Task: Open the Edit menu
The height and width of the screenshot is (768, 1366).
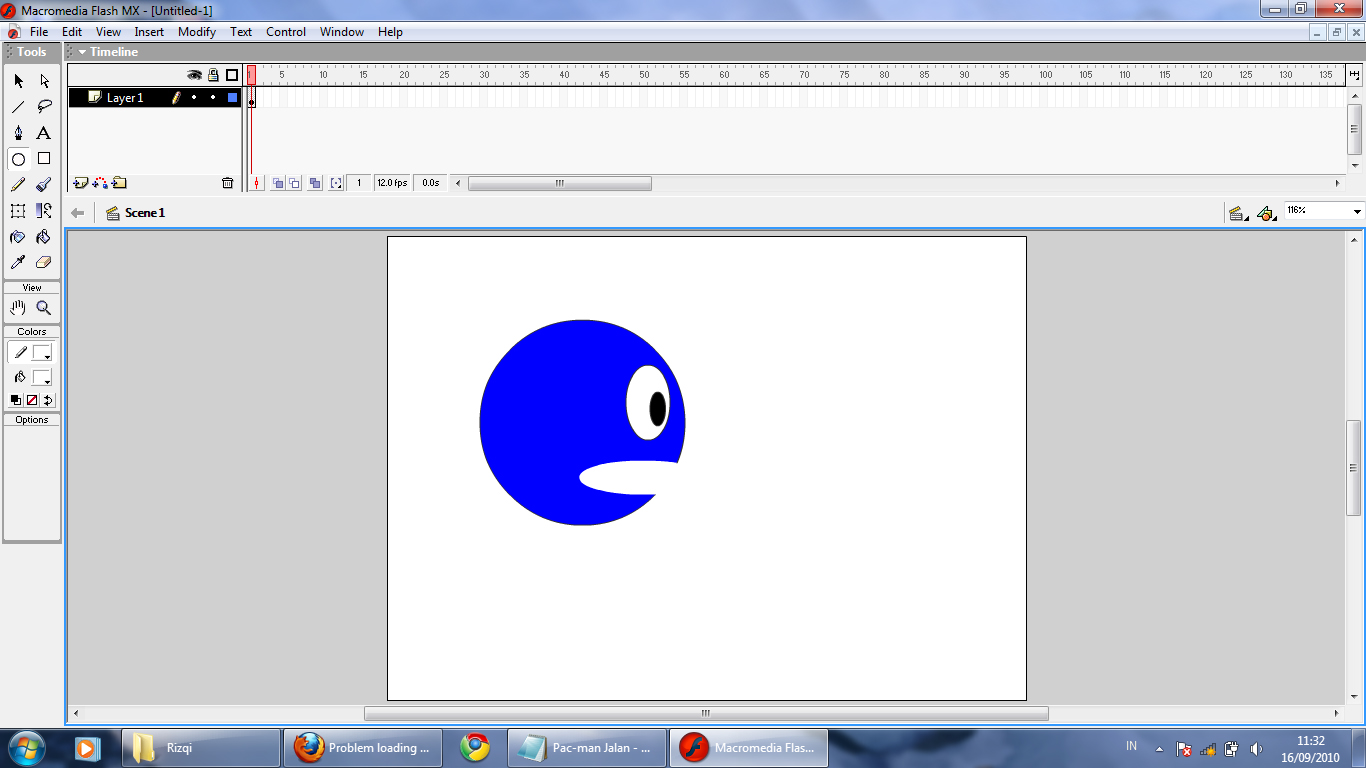Action: coord(72,32)
